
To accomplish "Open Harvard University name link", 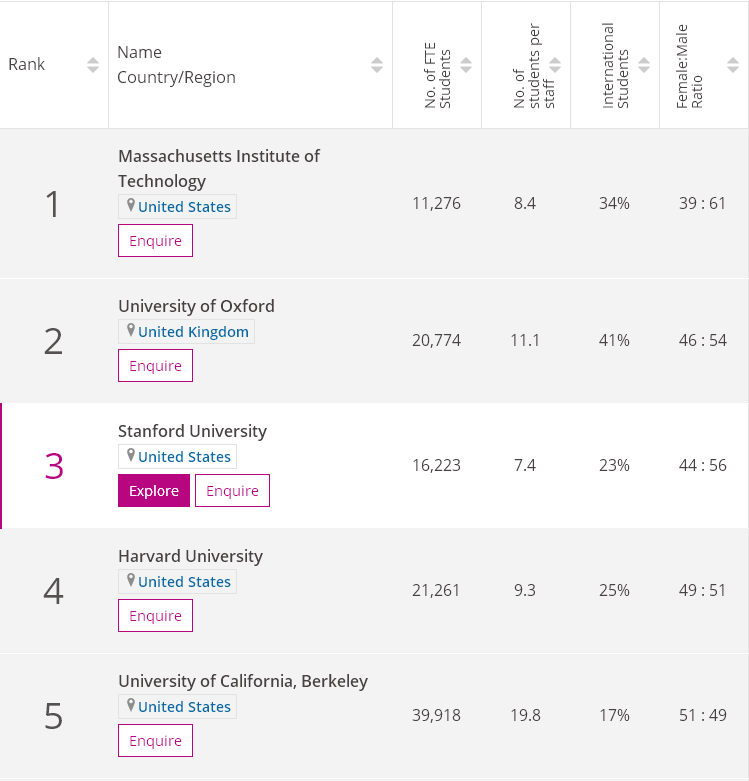I will pos(190,556).
